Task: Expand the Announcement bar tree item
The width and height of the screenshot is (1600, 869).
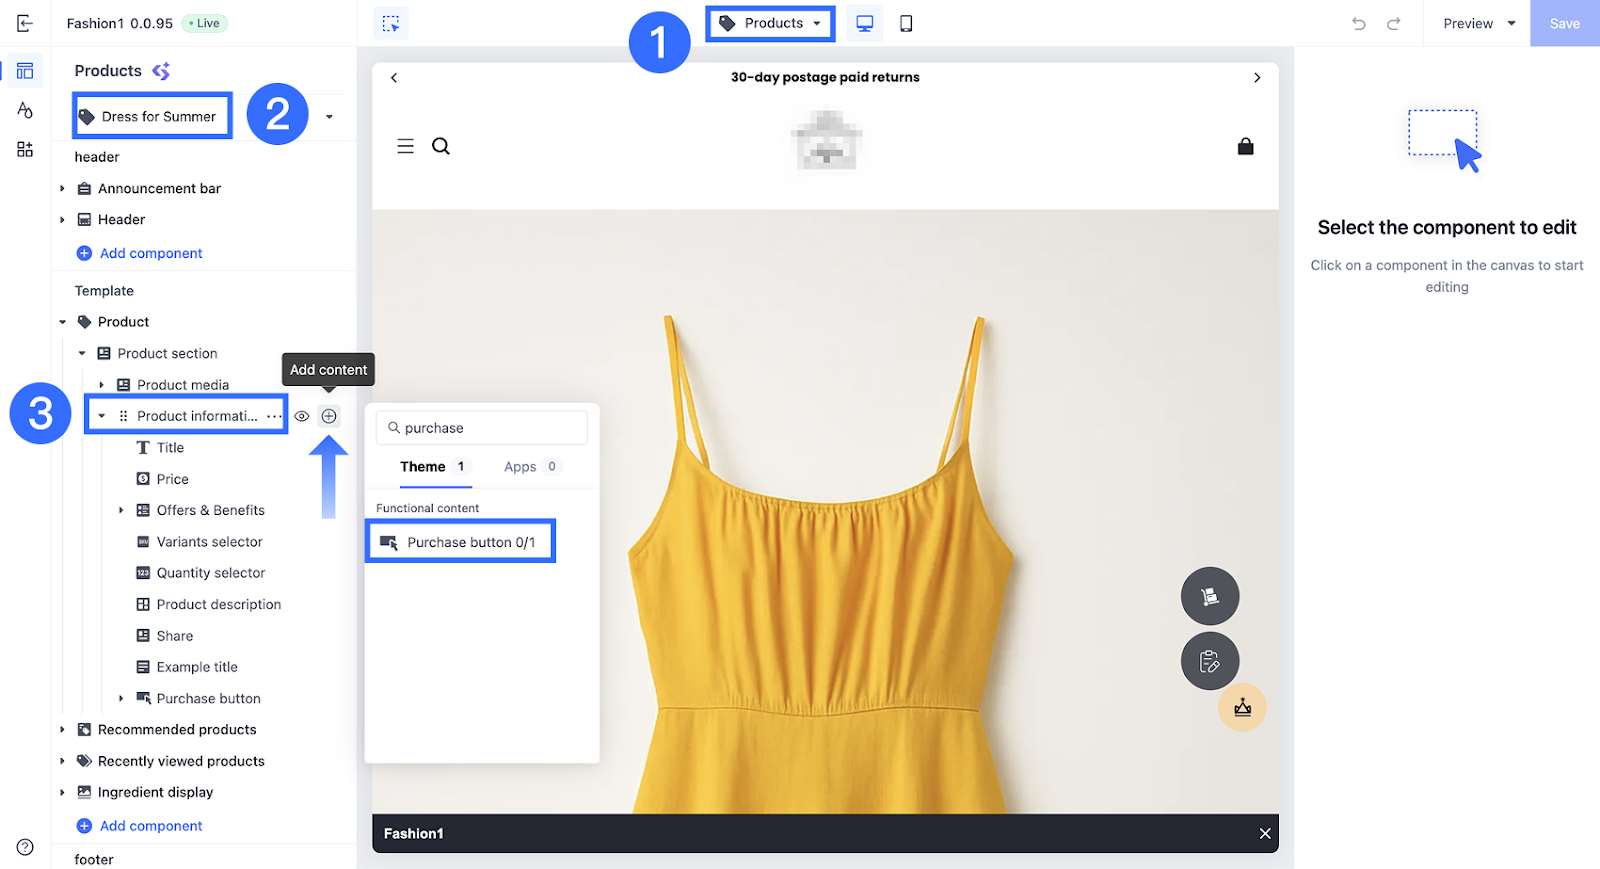Action: 62,189
